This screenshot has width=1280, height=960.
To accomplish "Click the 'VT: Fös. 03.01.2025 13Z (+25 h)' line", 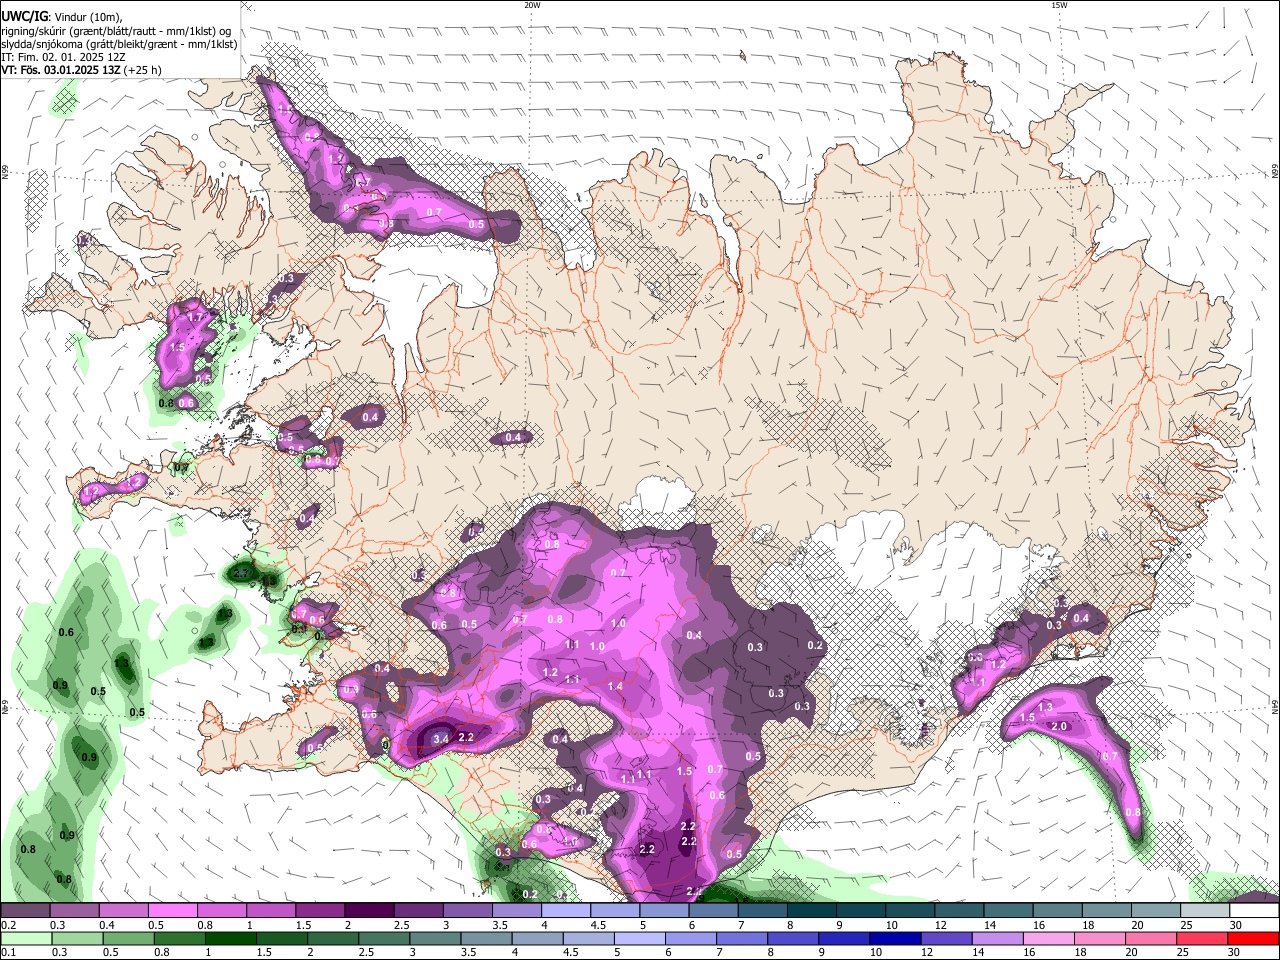I will (x=81, y=70).
